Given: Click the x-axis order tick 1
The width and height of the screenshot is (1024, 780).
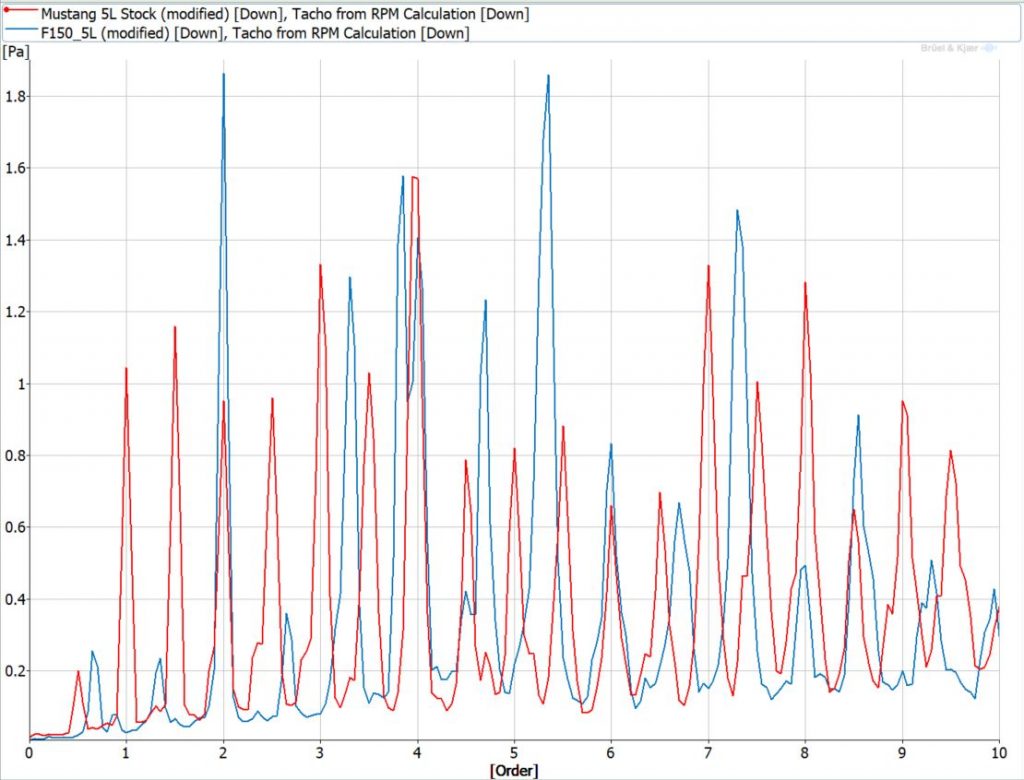Looking at the screenshot, I should (126, 753).
